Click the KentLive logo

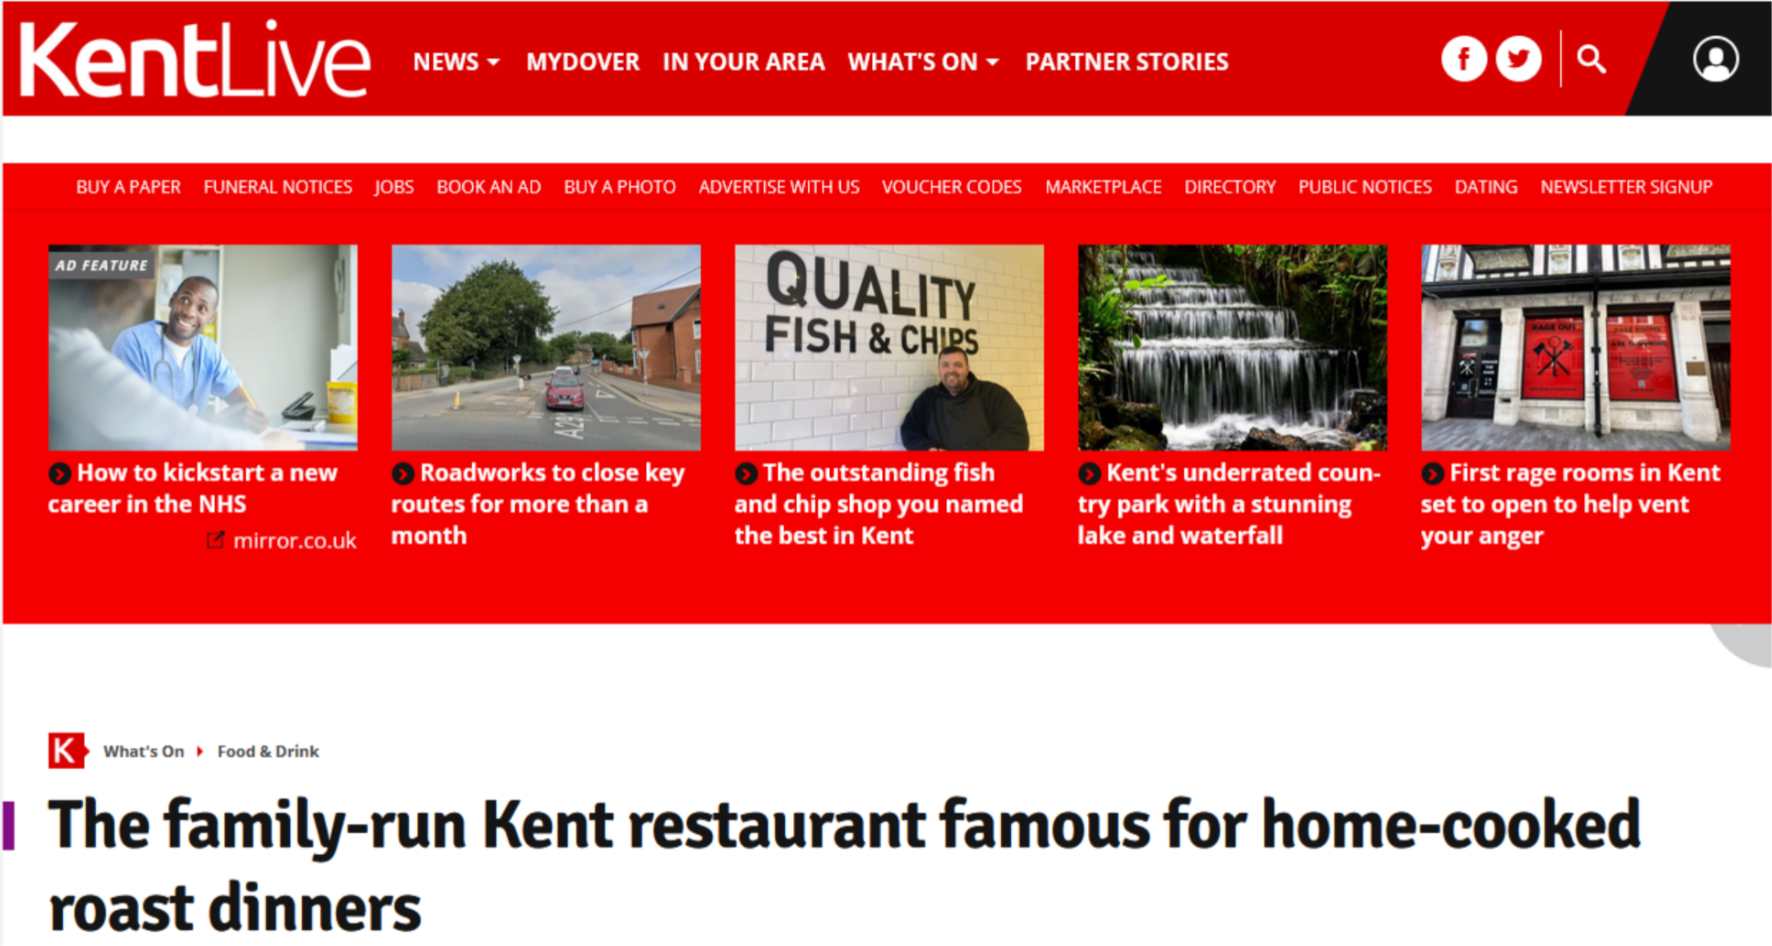point(195,60)
